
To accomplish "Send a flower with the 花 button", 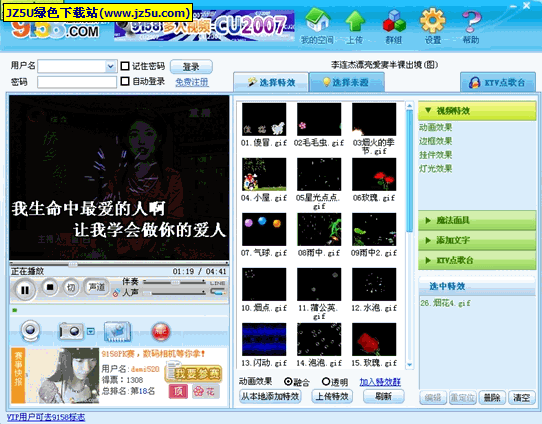I will click(205, 391).
